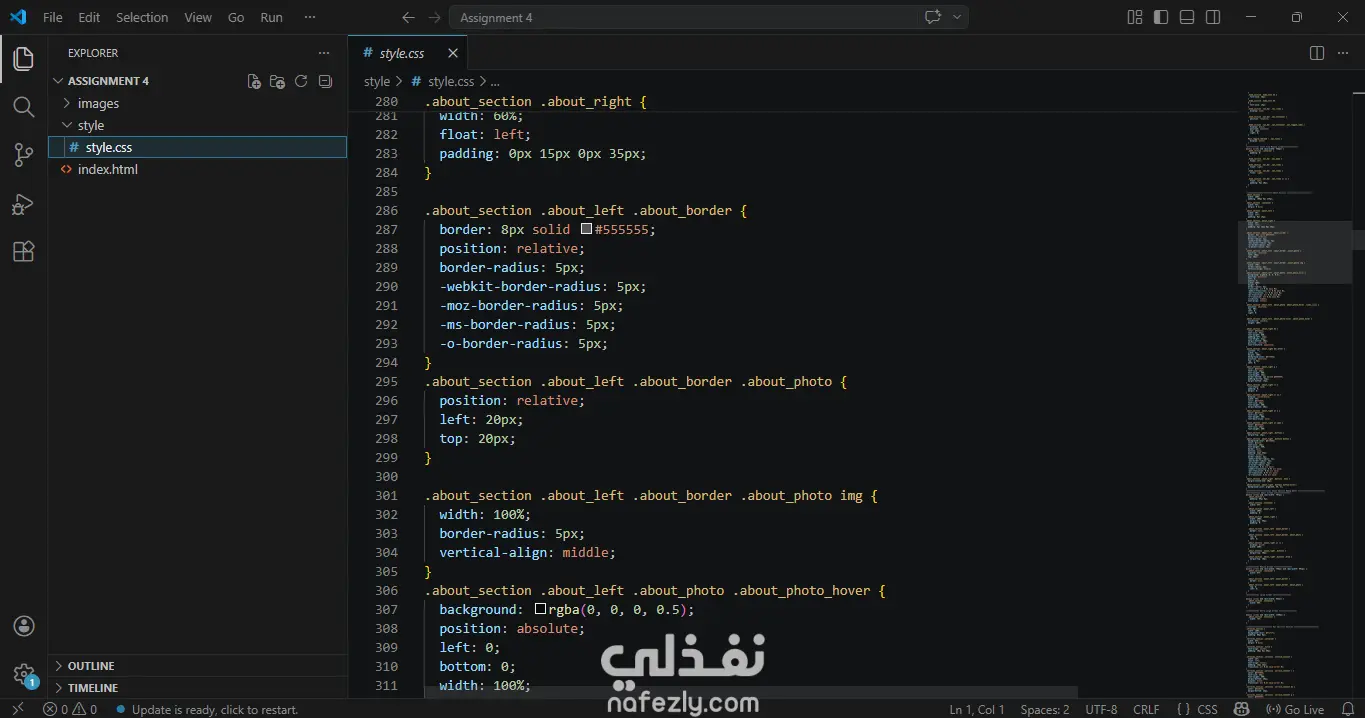1365x718 pixels.
Task: Open the Go menu
Action: [x=236, y=17]
